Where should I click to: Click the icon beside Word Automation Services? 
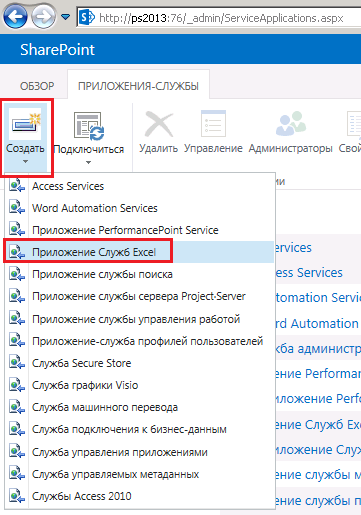click(17, 208)
